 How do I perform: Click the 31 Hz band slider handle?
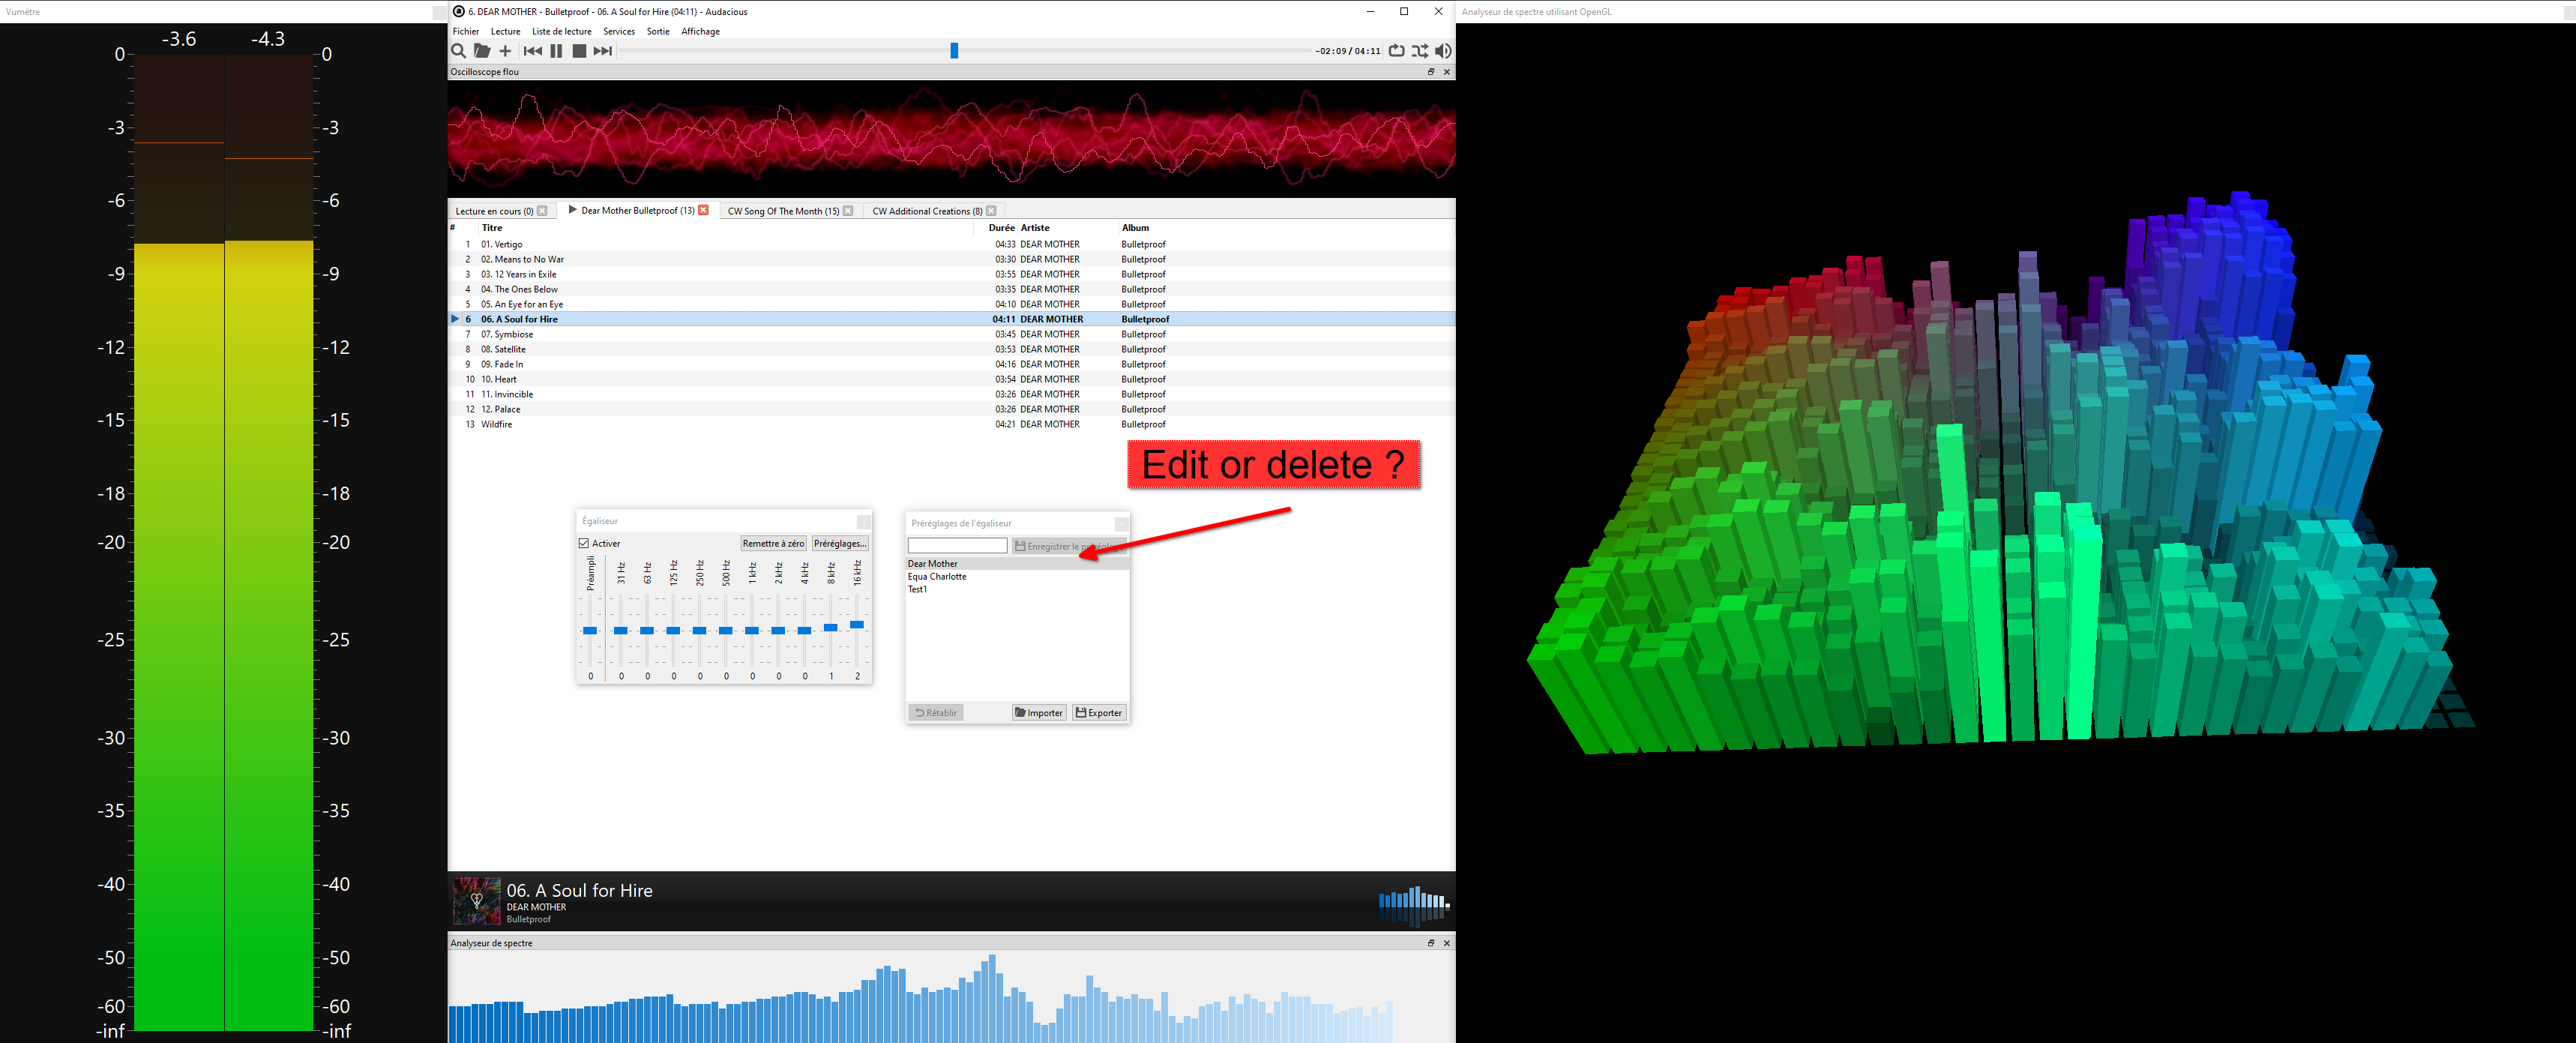click(x=621, y=630)
